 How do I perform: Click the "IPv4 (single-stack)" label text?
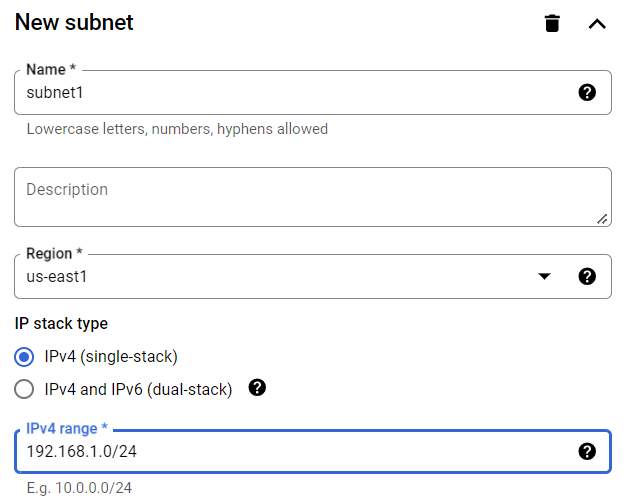tap(111, 357)
